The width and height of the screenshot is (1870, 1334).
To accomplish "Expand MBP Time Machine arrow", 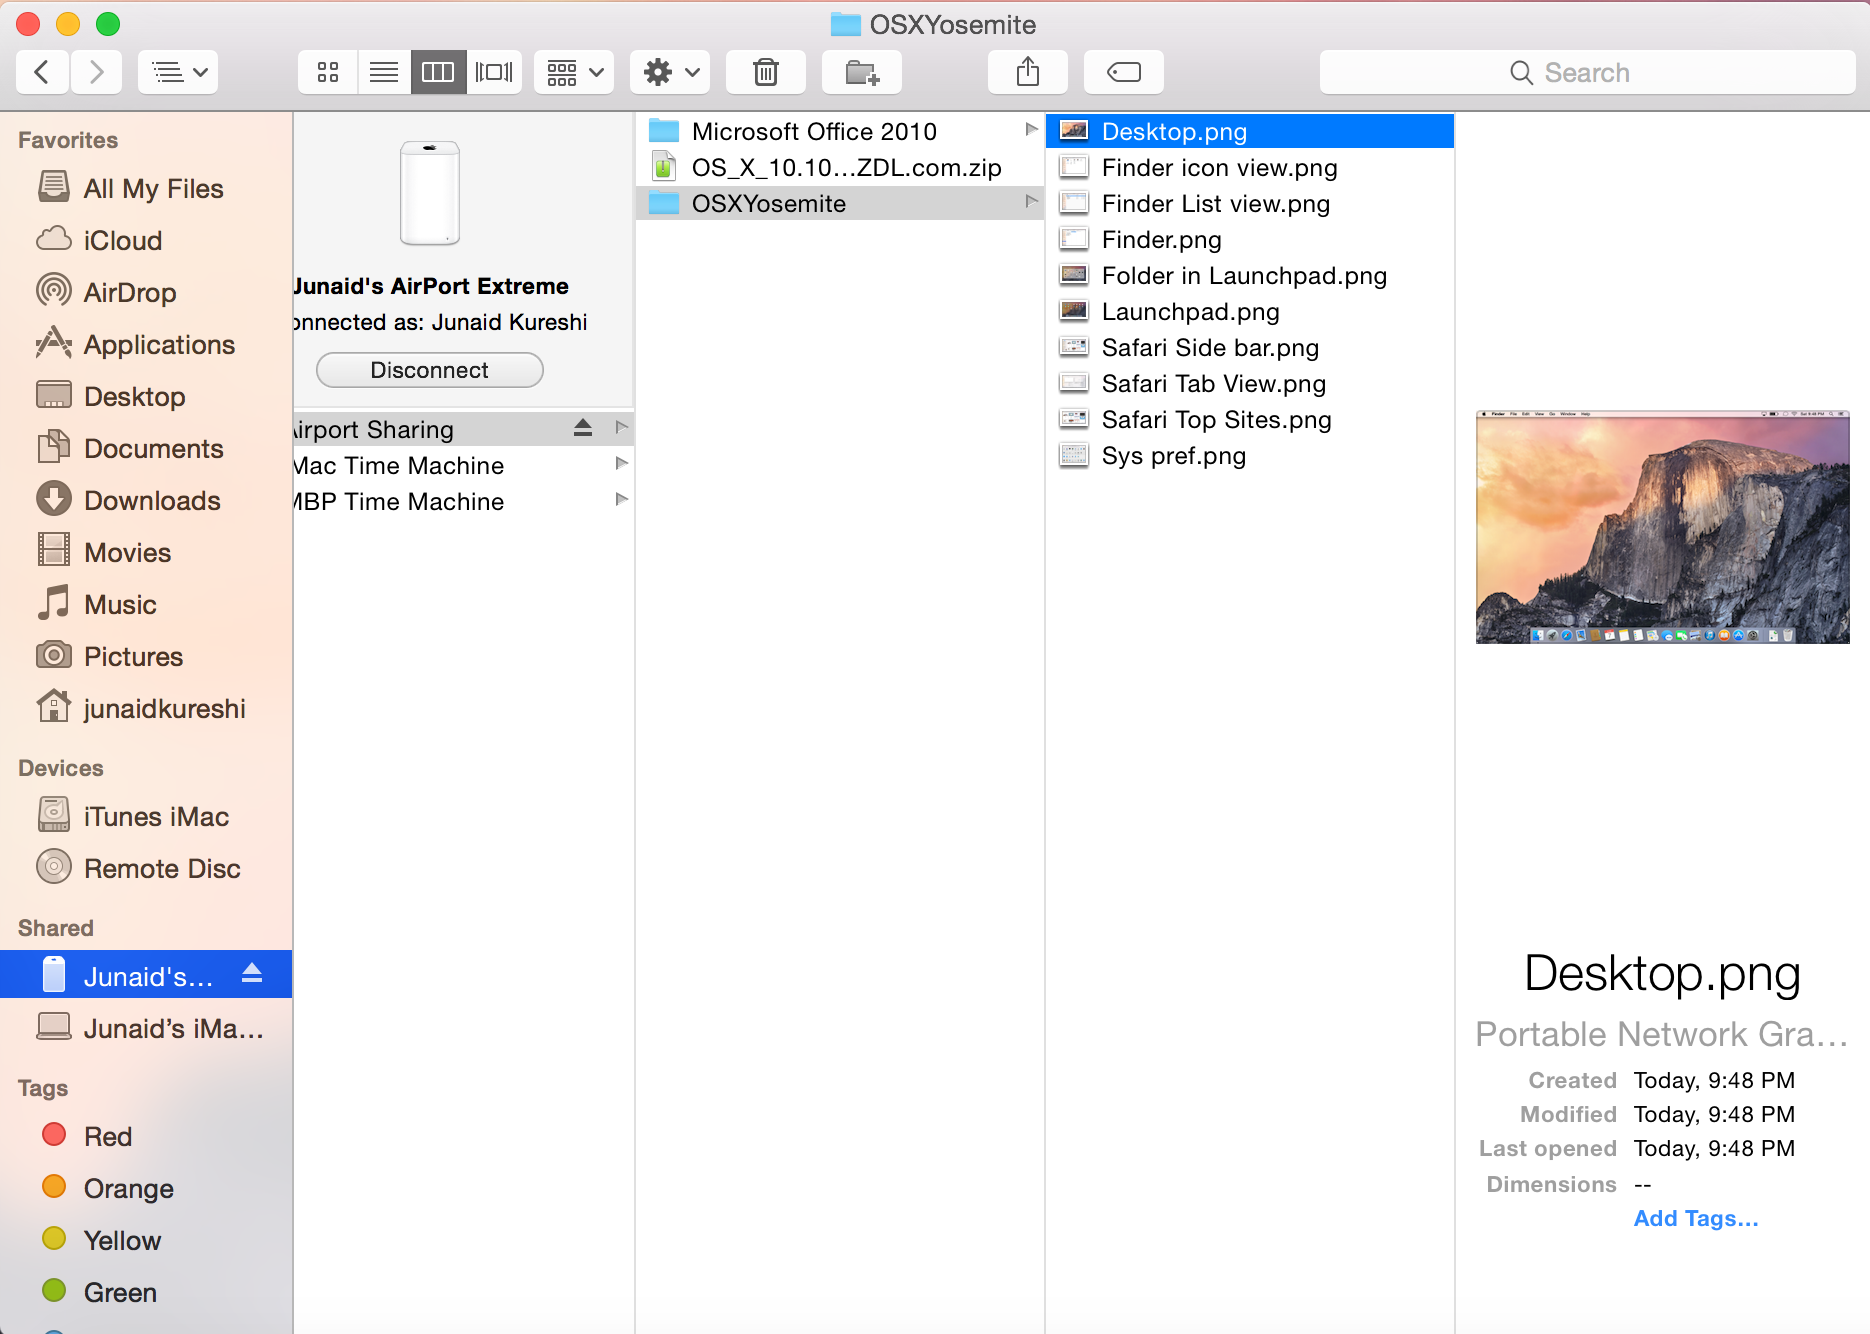I will (x=621, y=500).
